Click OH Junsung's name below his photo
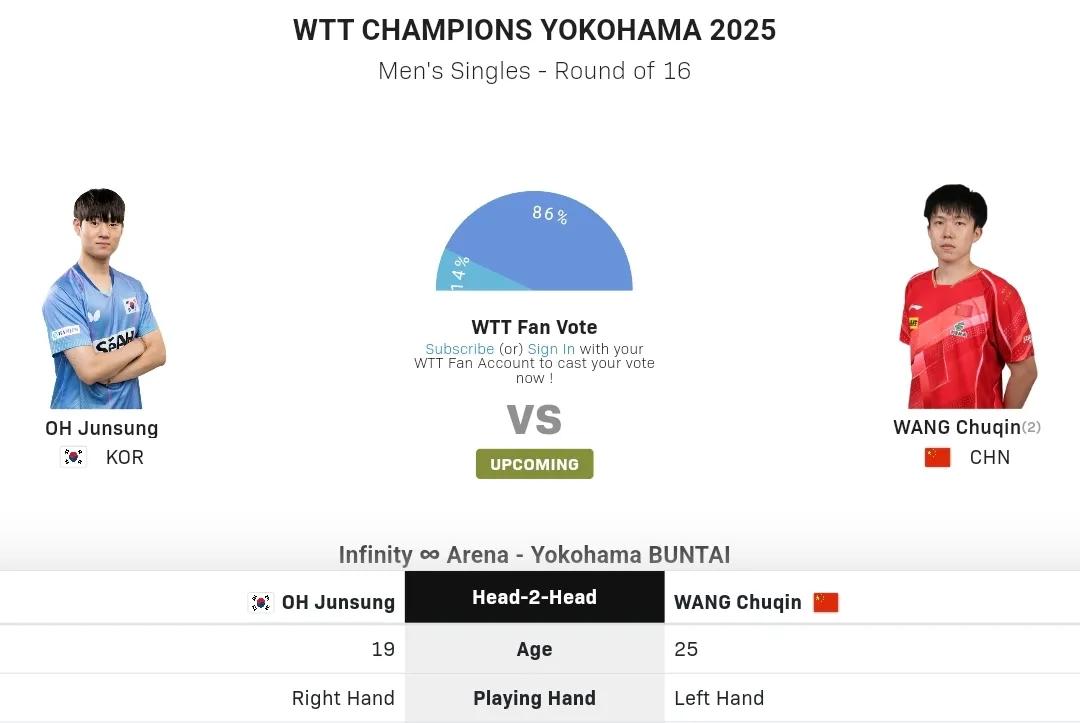This screenshot has height=723, width=1080. click(102, 428)
